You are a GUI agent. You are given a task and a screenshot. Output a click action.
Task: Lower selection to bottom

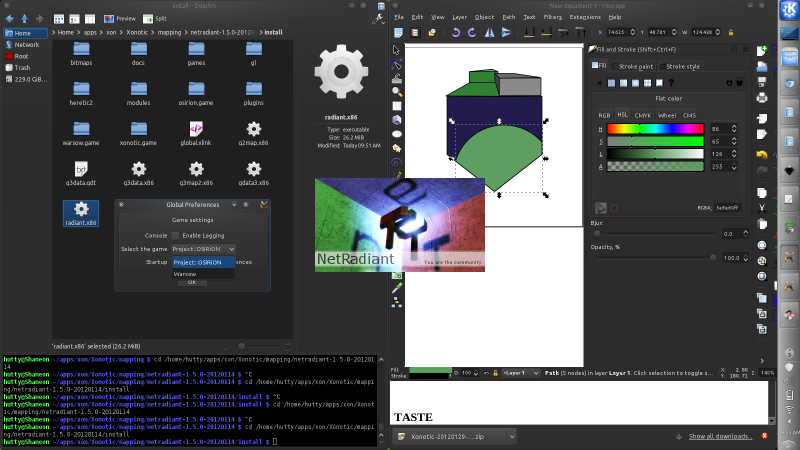(x=530, y=32)
